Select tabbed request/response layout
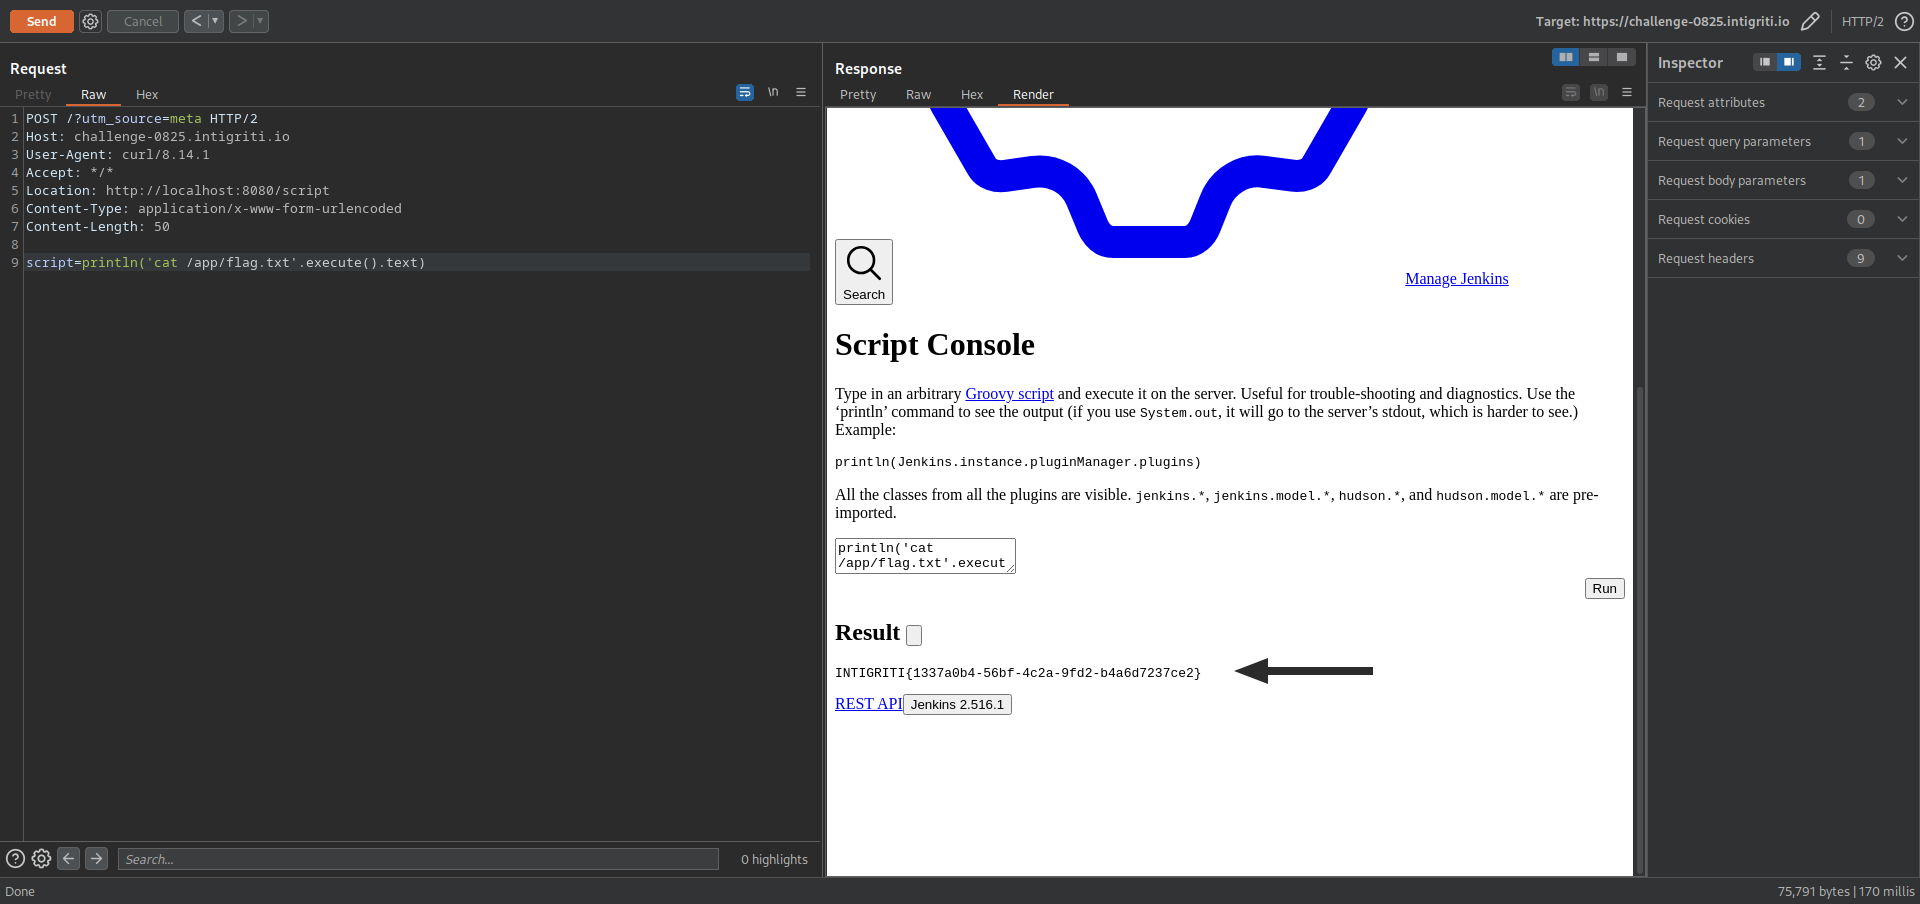 click(1622, 57)
